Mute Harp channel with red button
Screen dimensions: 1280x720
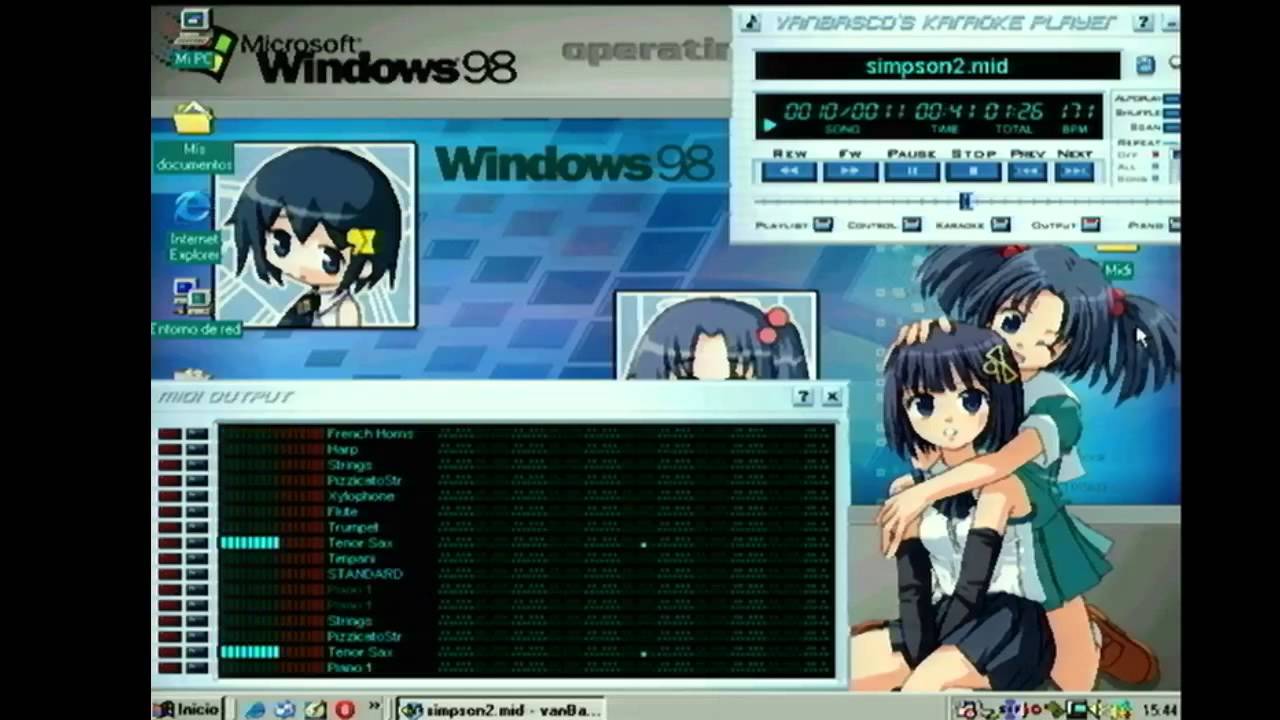(x=170, y=450)
